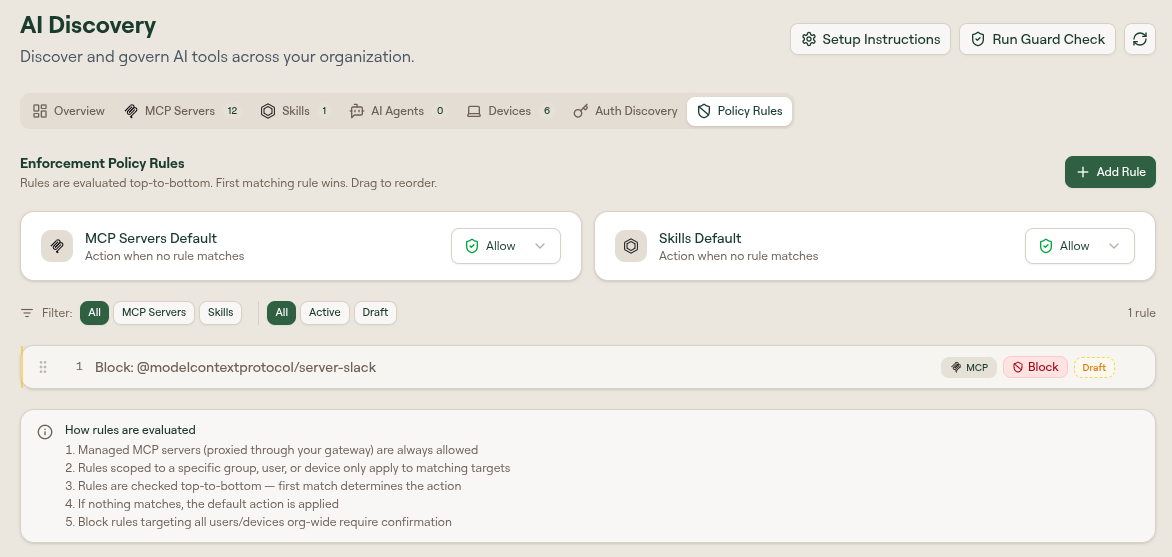Add a new rule
This screenshot has height=557, width=1172.
coord(1110,172)
